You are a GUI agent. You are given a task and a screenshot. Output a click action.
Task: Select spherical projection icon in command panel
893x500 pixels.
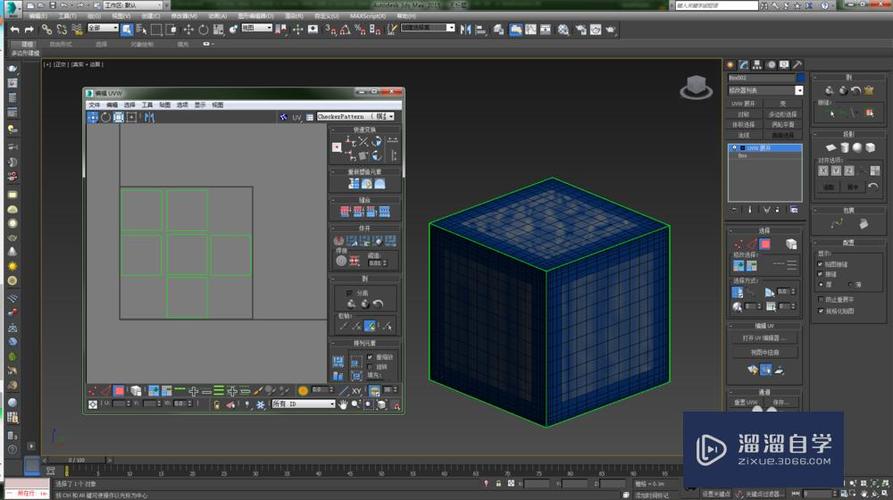point(857,147)
